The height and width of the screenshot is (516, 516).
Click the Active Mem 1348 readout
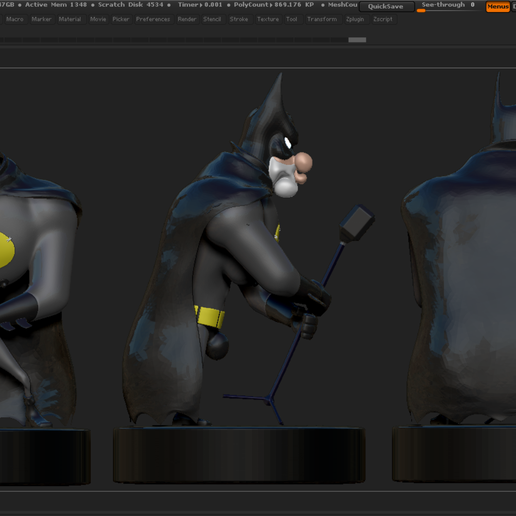[x=56, y=5]
